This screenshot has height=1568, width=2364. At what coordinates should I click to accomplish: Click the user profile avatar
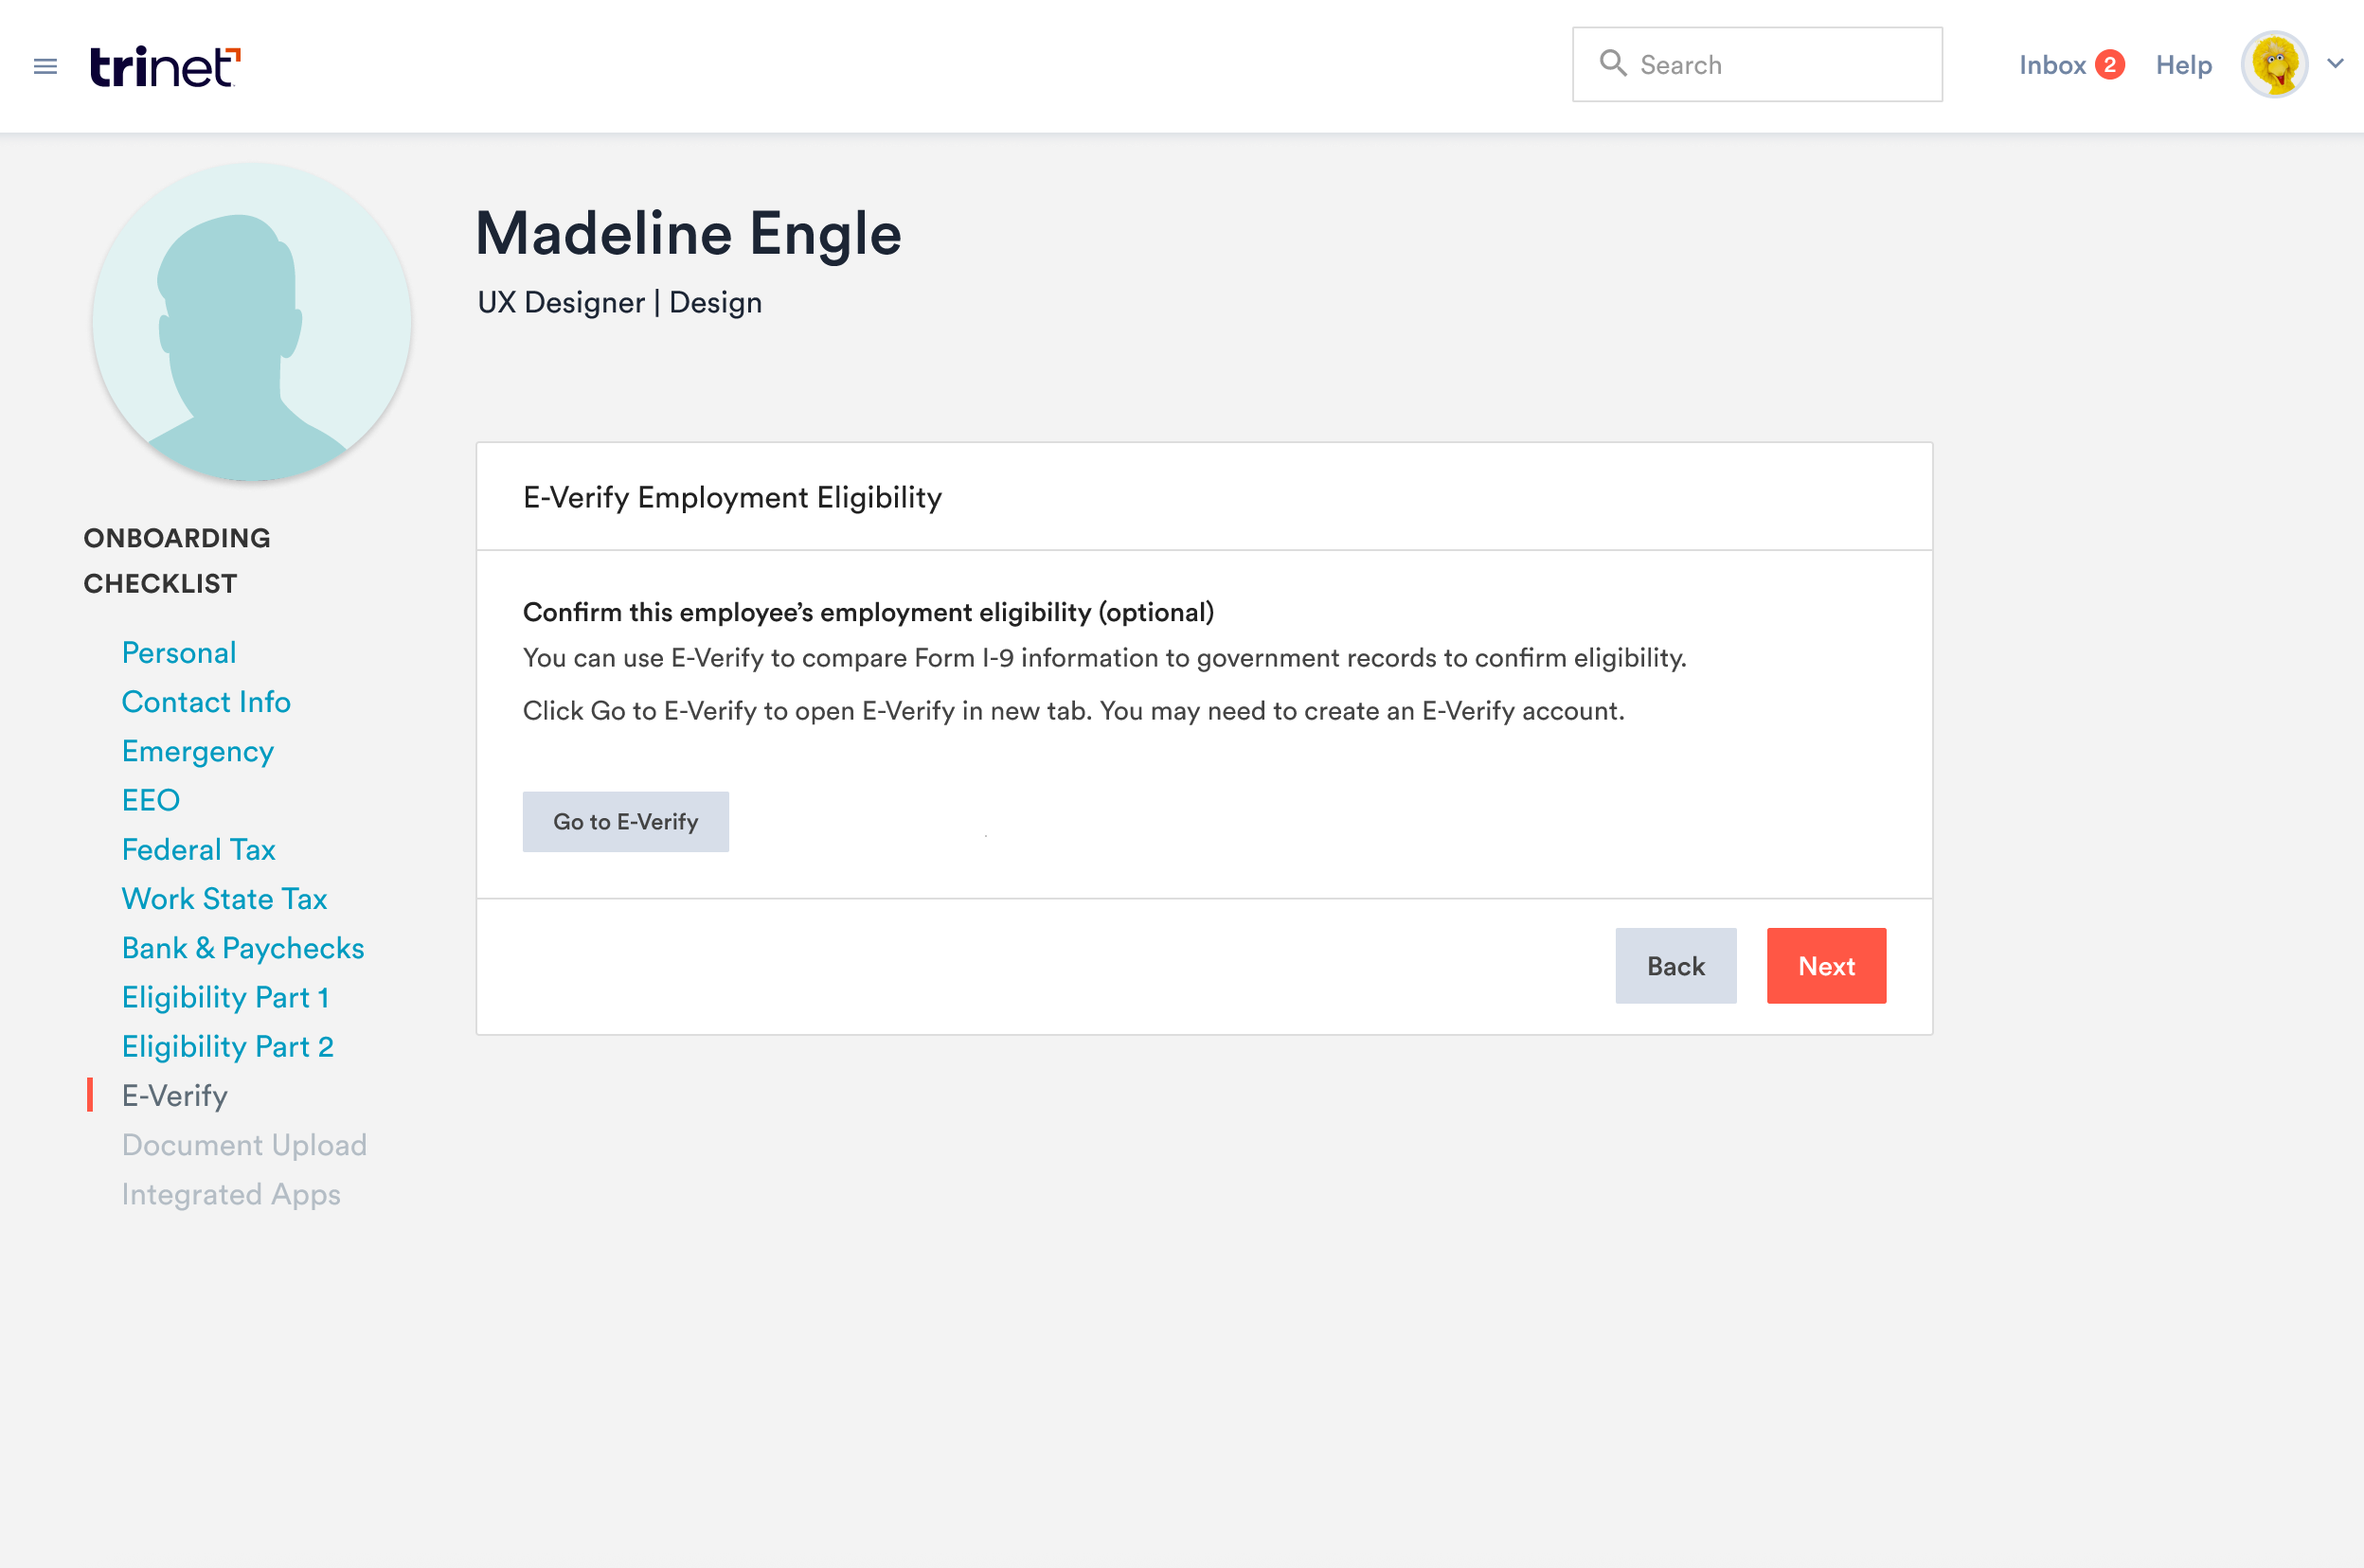(x=2273, y=65)
